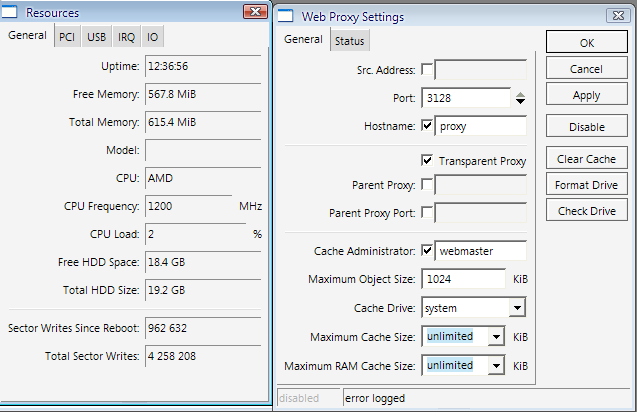Enable the Parent Proxy checkbox
This screenshot has height=412, width=637.
pyautogui.click(x=428, y=185)
